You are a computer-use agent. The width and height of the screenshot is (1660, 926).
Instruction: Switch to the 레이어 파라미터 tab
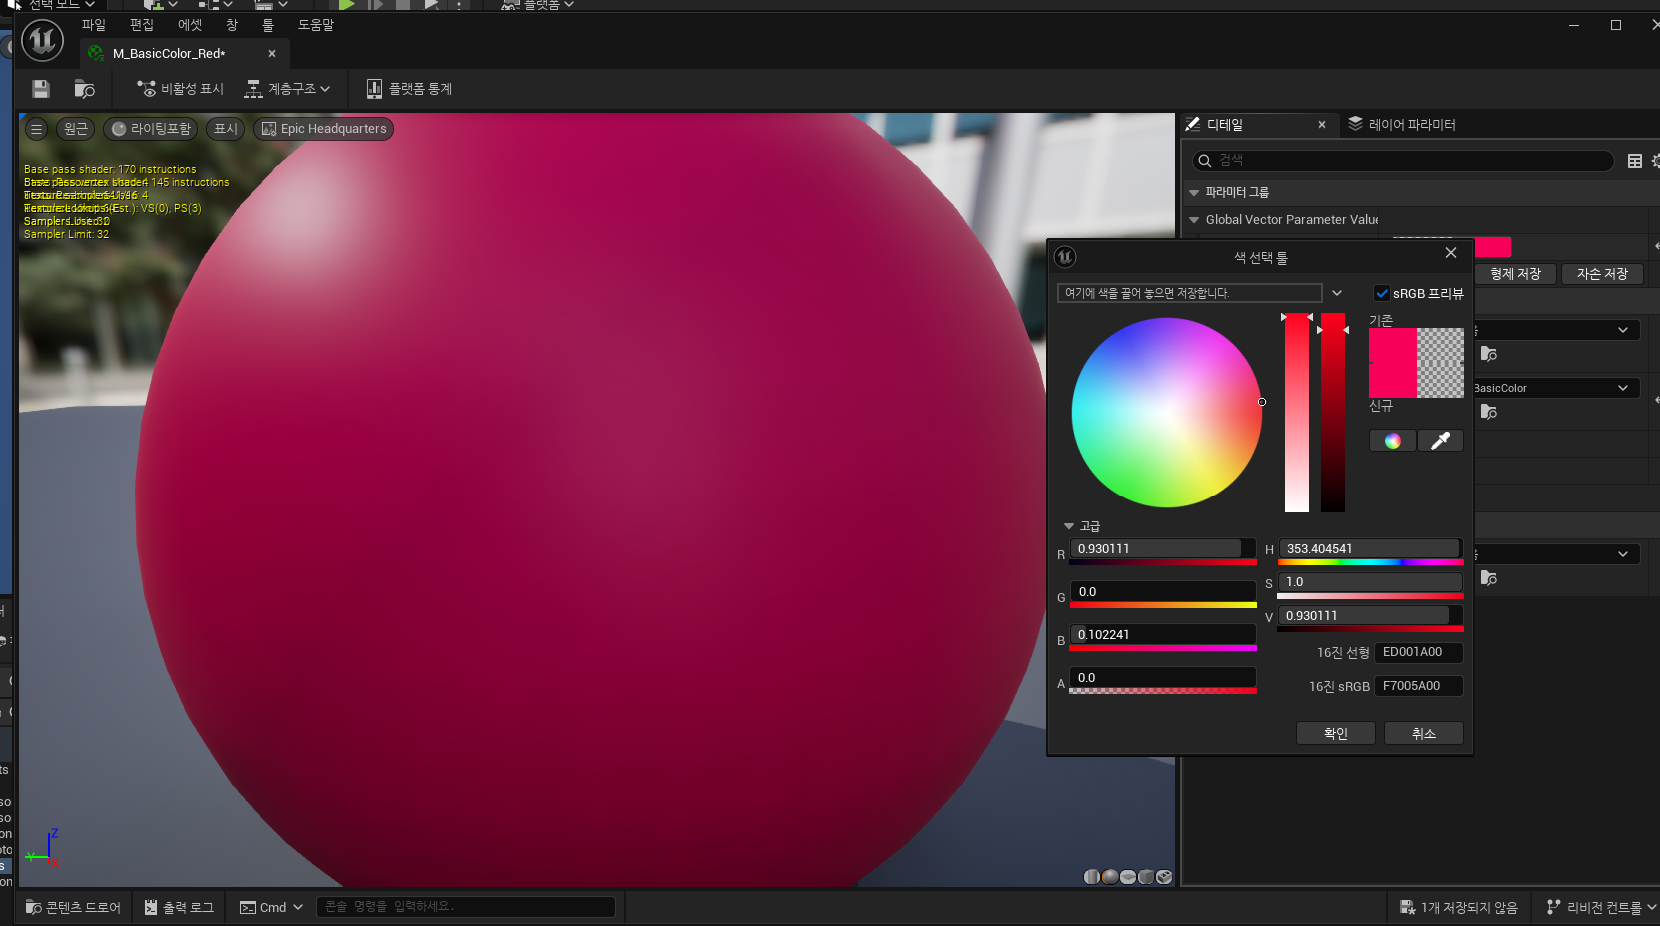[x=1402, y=125]
